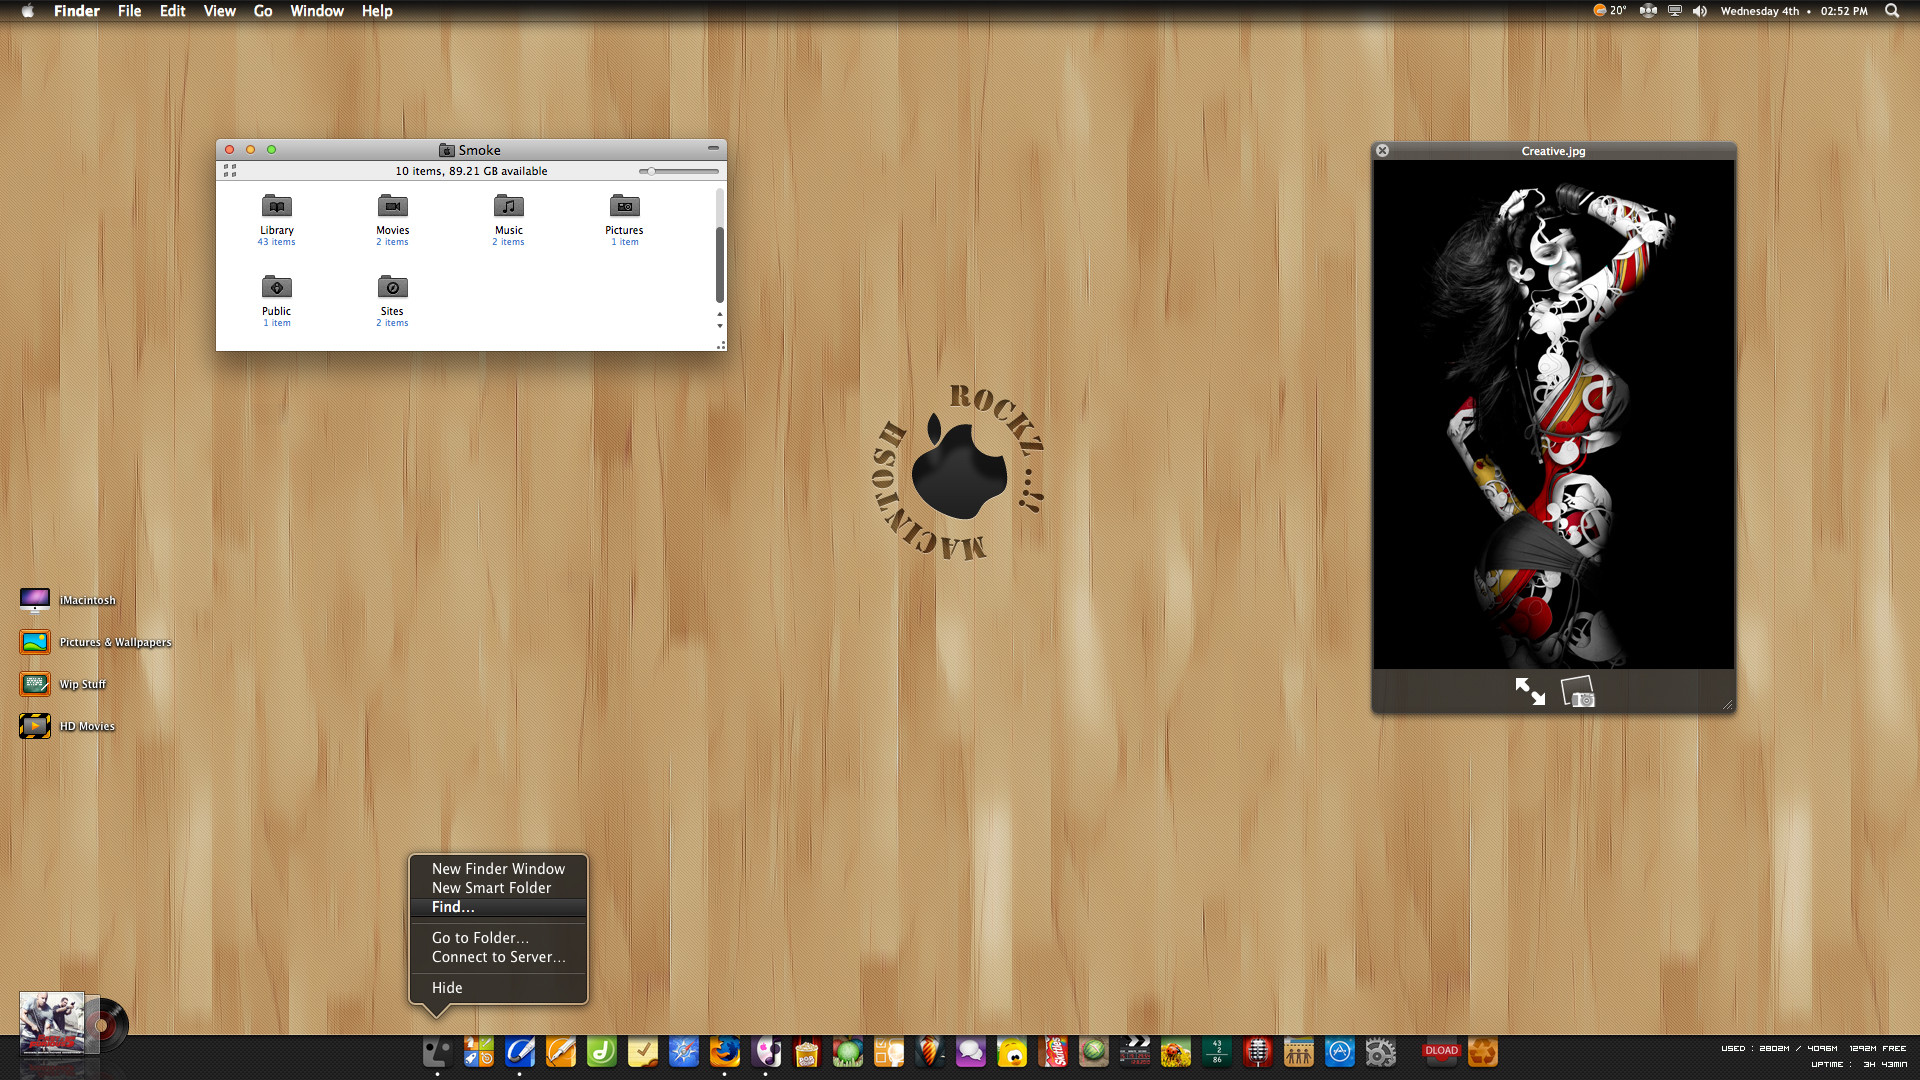Open the Apple menu

tap(28, 11)
